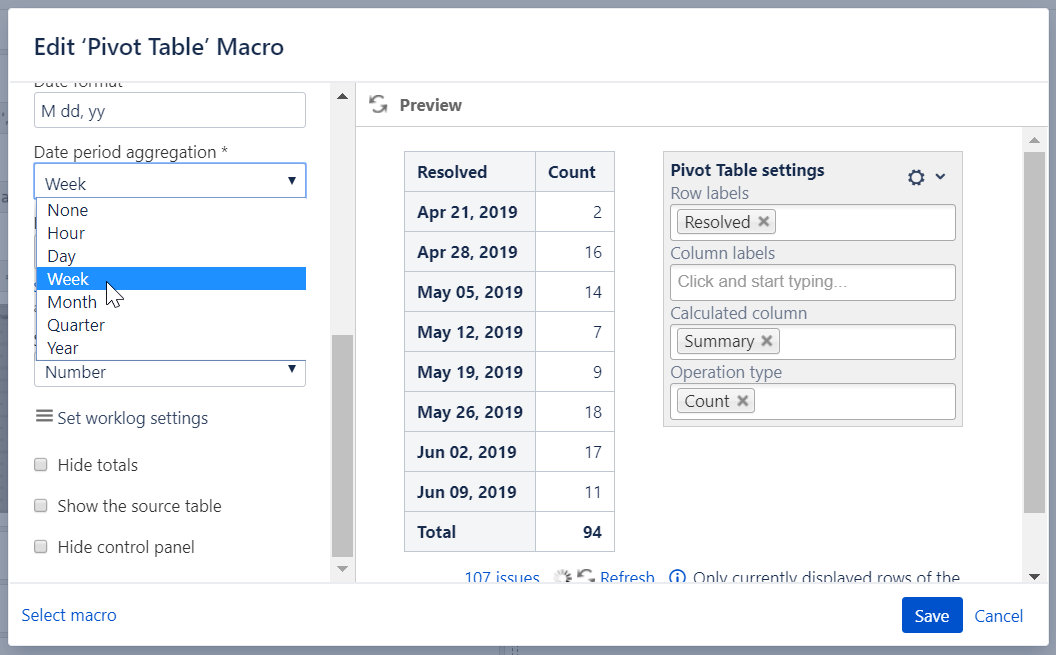Toggle the Hide control panel checkbox
Viewport: 1056px width, 655px height.
[41, 547]
